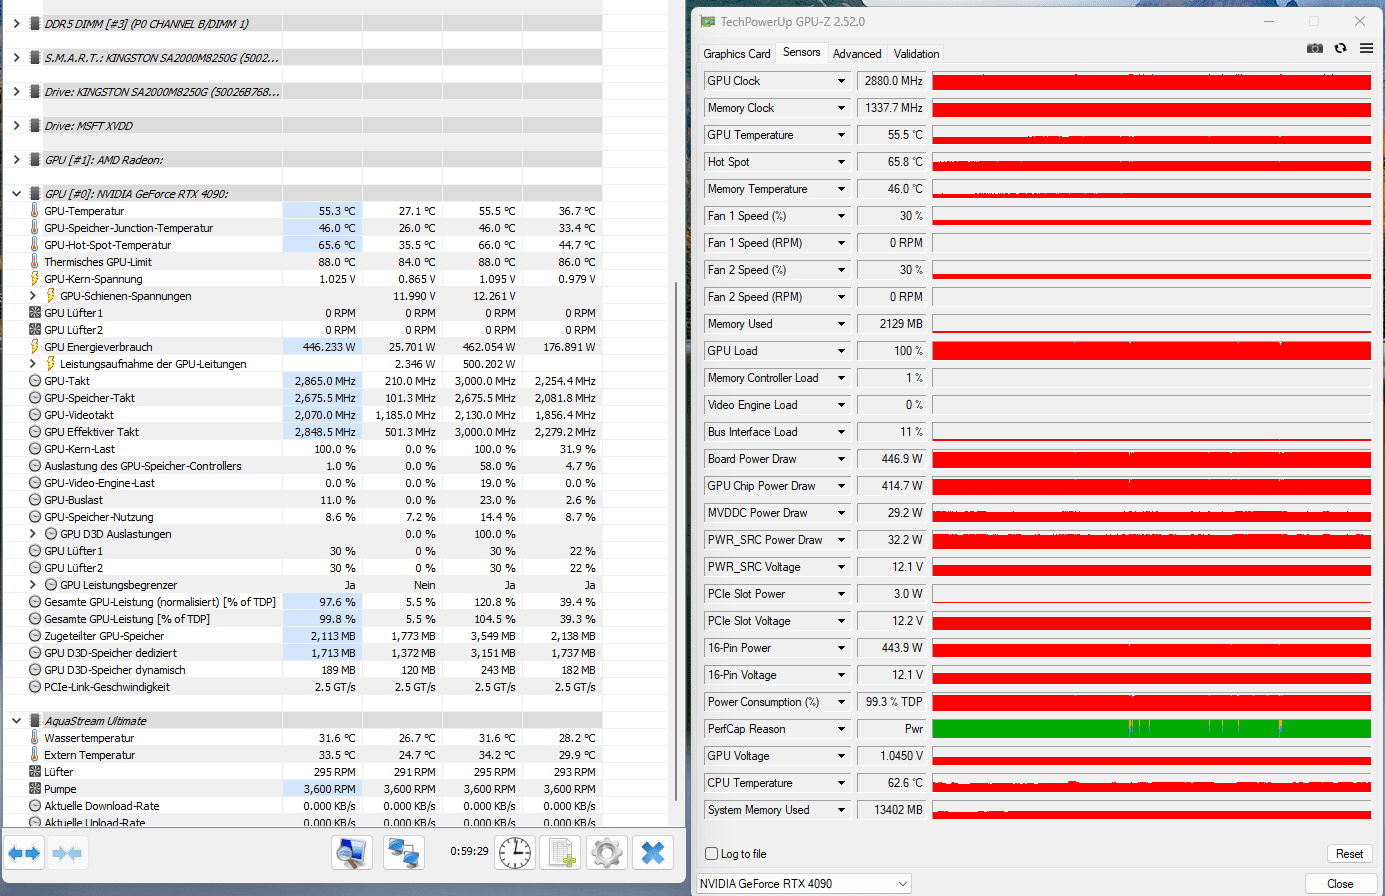This screenshot has width=1385, height=896.
Task: Open the GPU Clock sensor dropdown
Action: (x=841, y=81)
